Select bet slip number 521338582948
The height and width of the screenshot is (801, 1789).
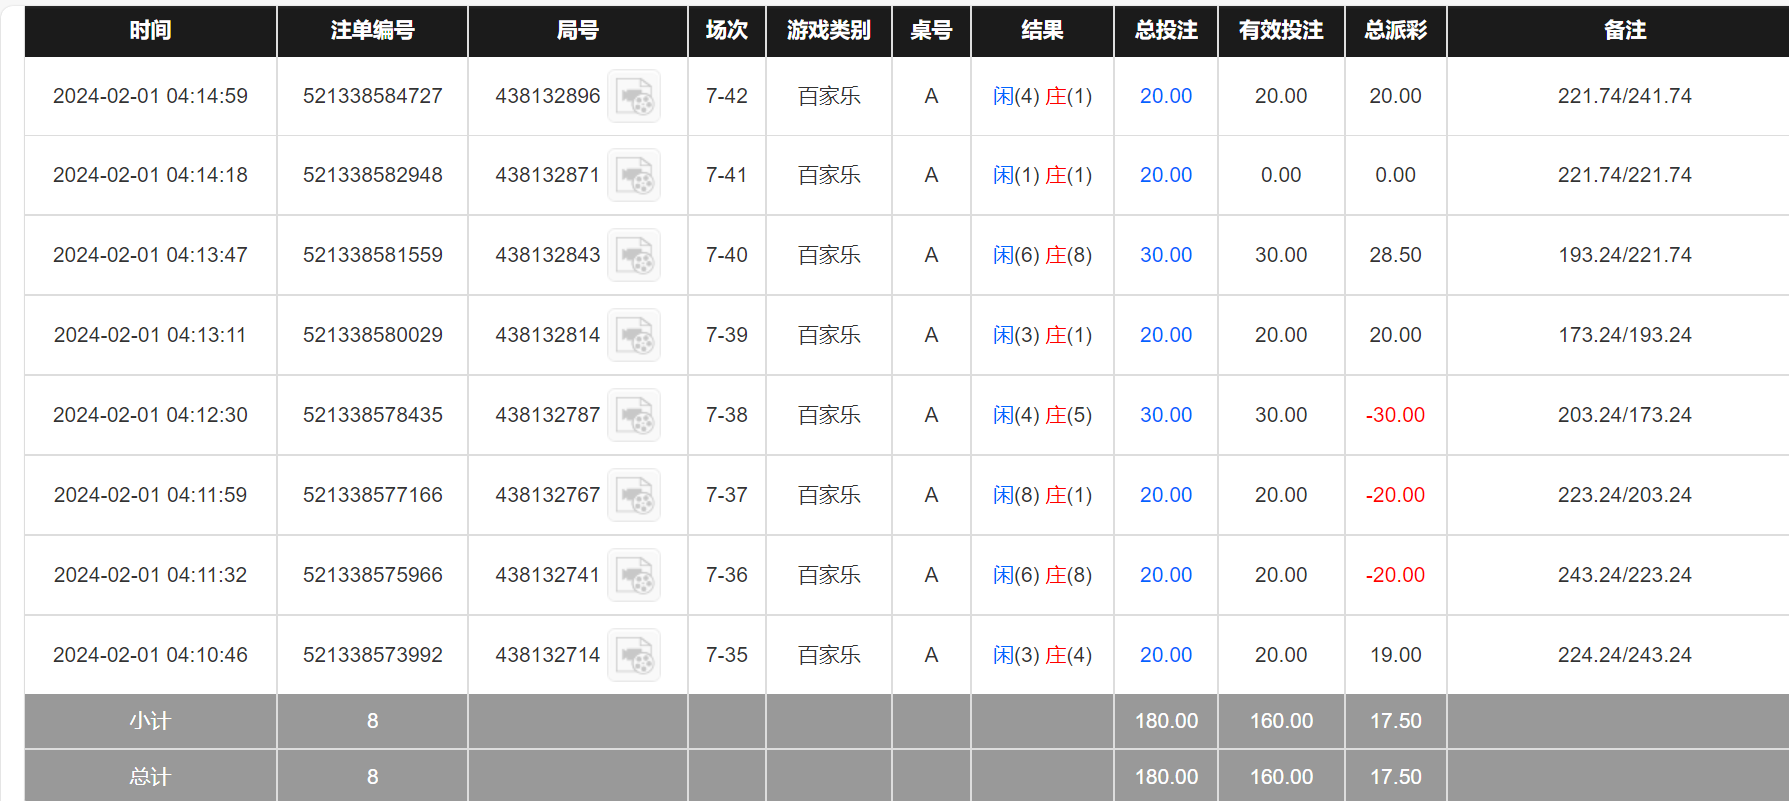click(373, 175)
